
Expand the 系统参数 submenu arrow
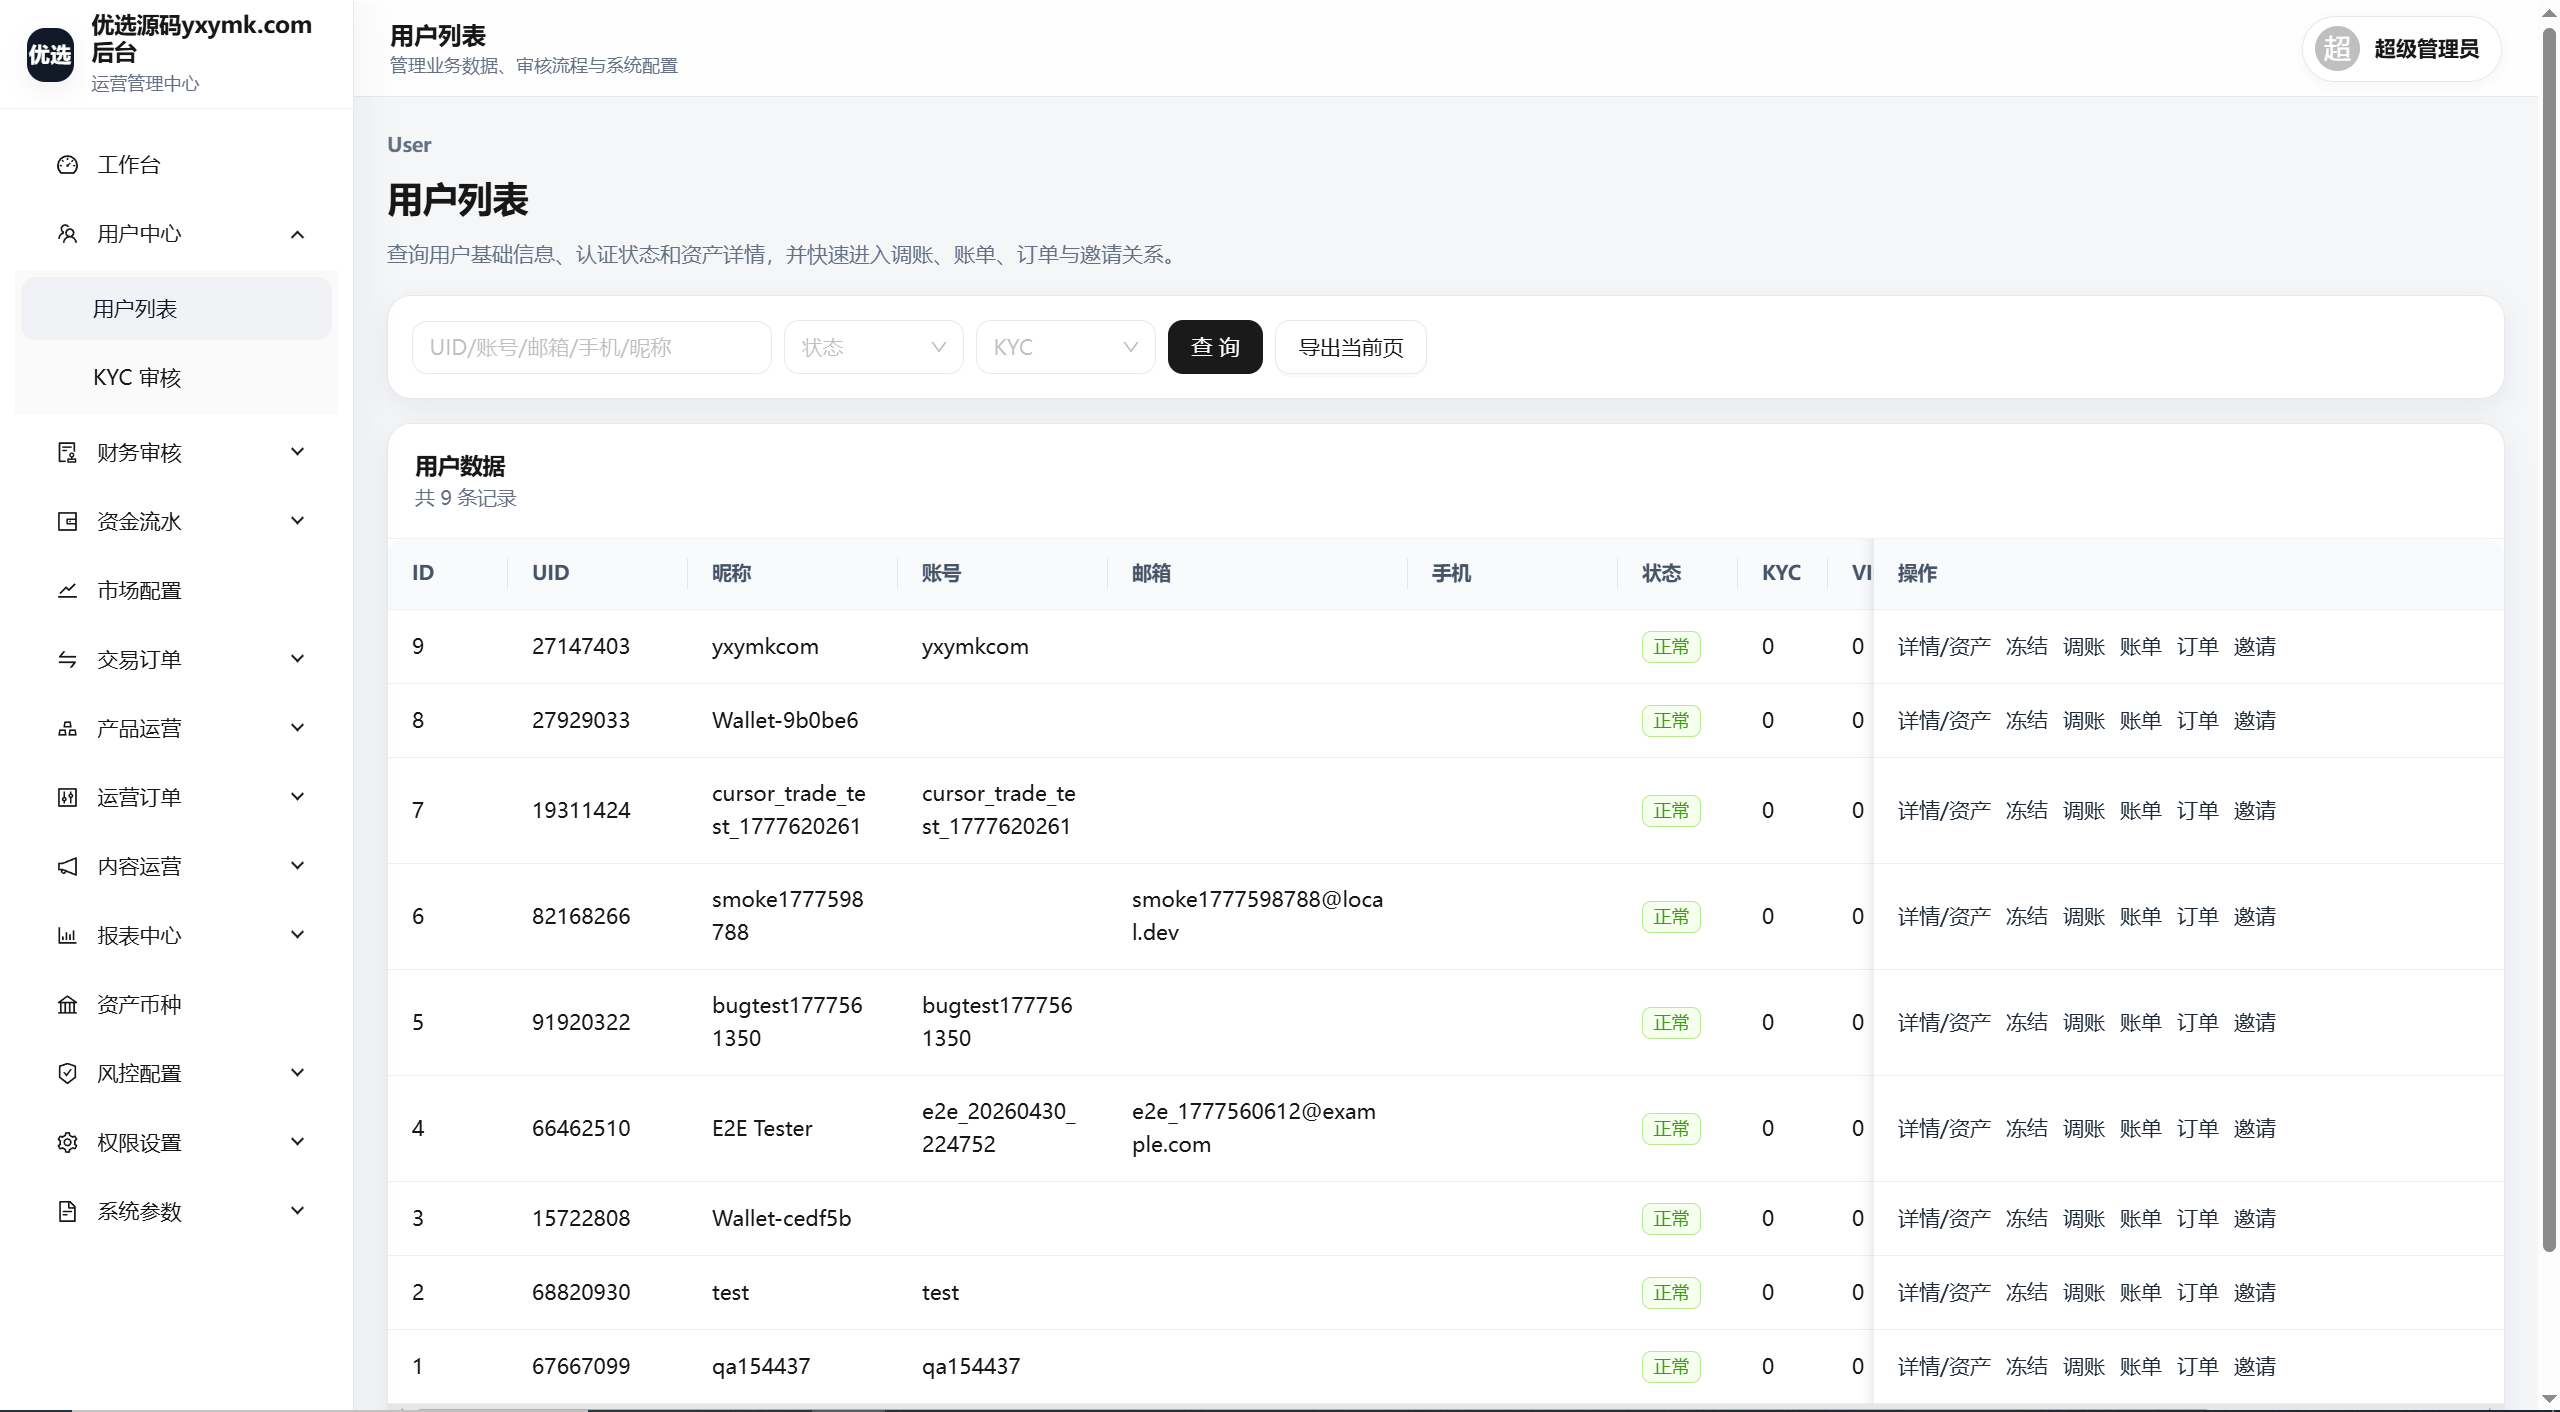coord(297,1211)
